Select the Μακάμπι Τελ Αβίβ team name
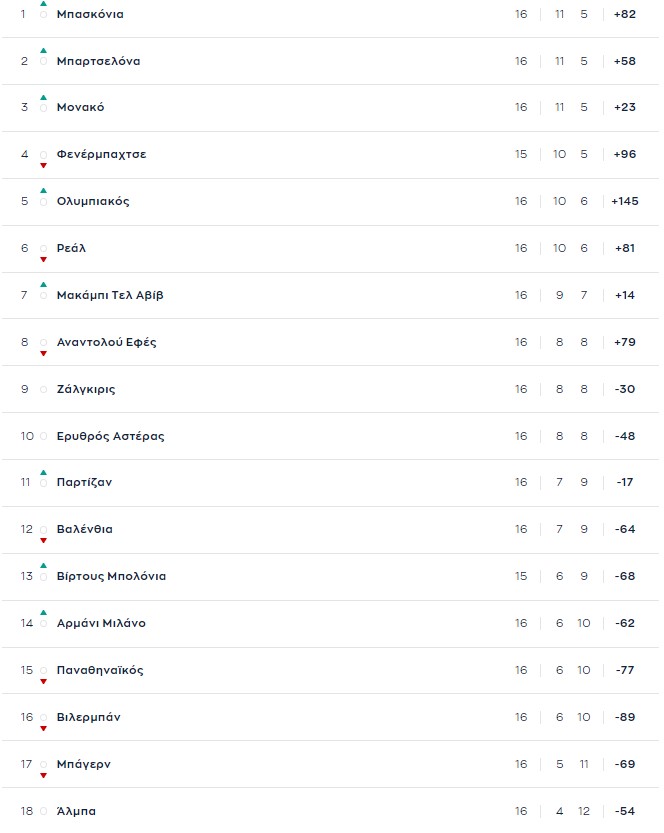The height and width of the screenshot is (833, 664). (110, 295)
